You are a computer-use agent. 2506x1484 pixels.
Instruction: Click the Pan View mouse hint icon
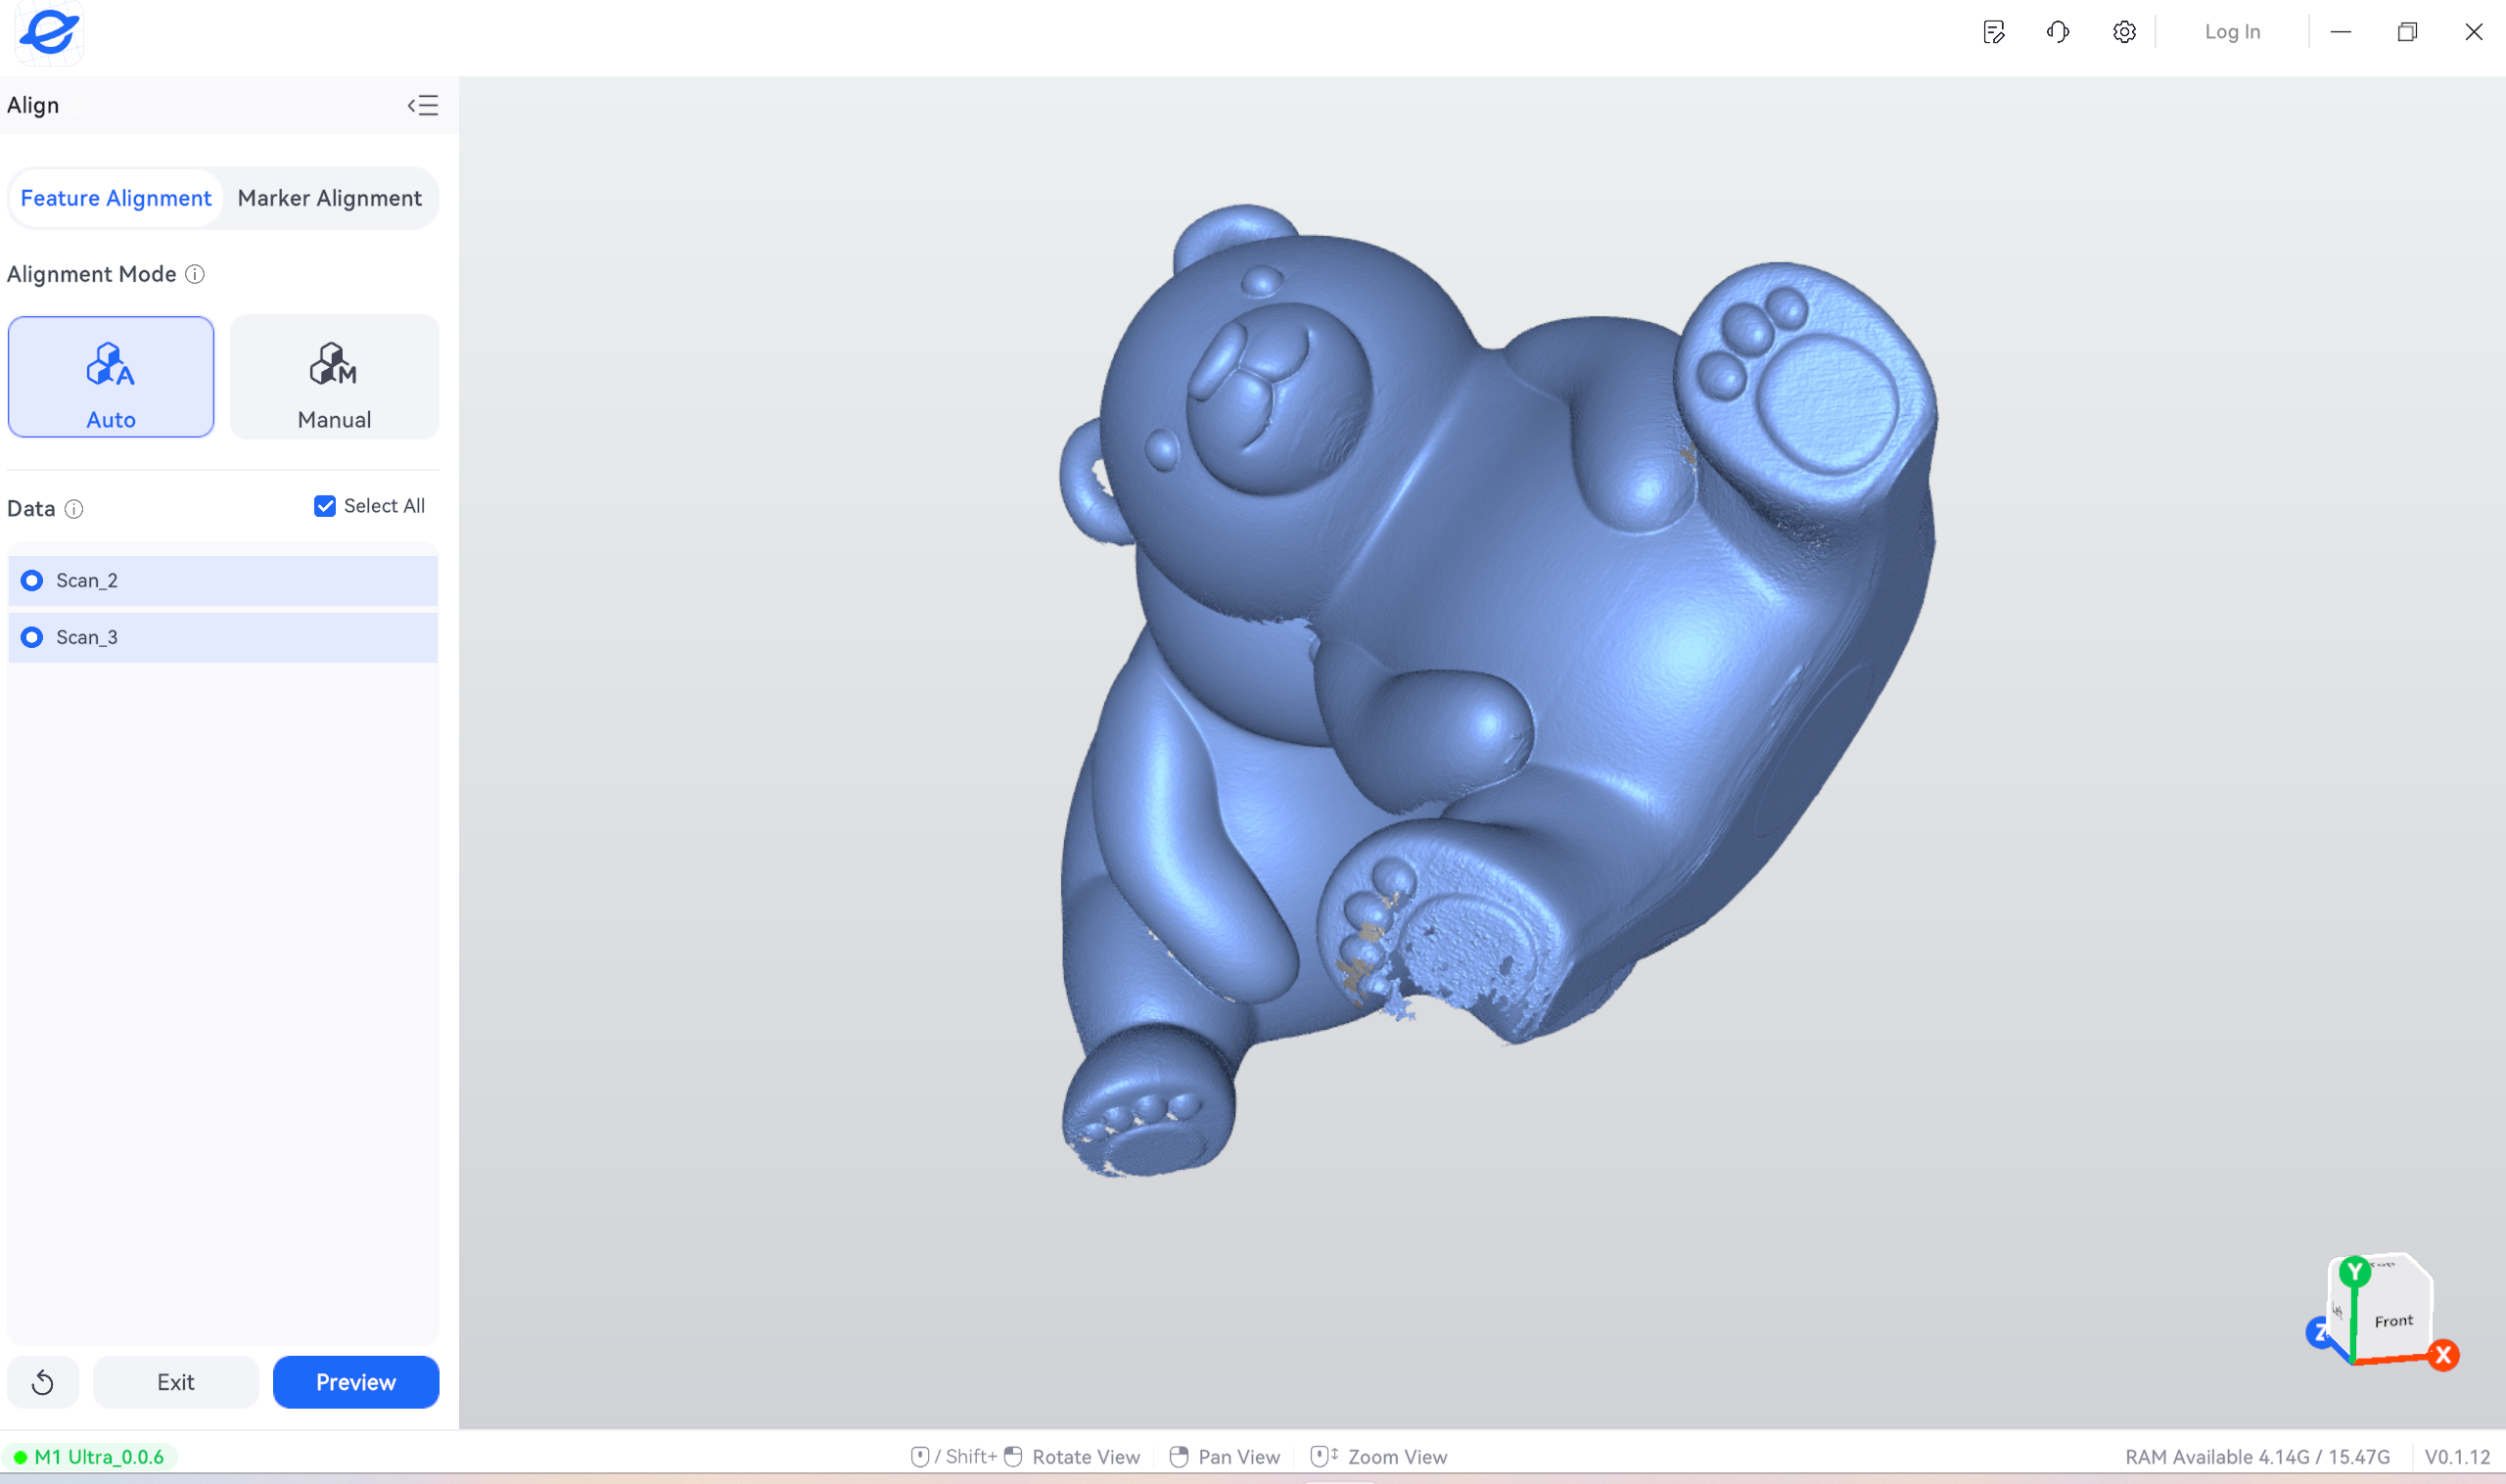pos(1179,1457)
